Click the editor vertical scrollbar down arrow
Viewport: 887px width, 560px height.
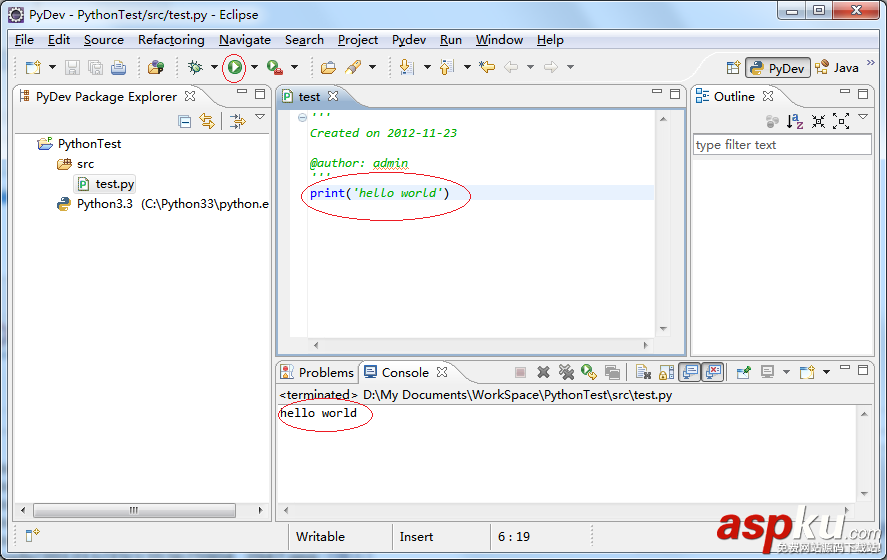click(x=664, y=329)
